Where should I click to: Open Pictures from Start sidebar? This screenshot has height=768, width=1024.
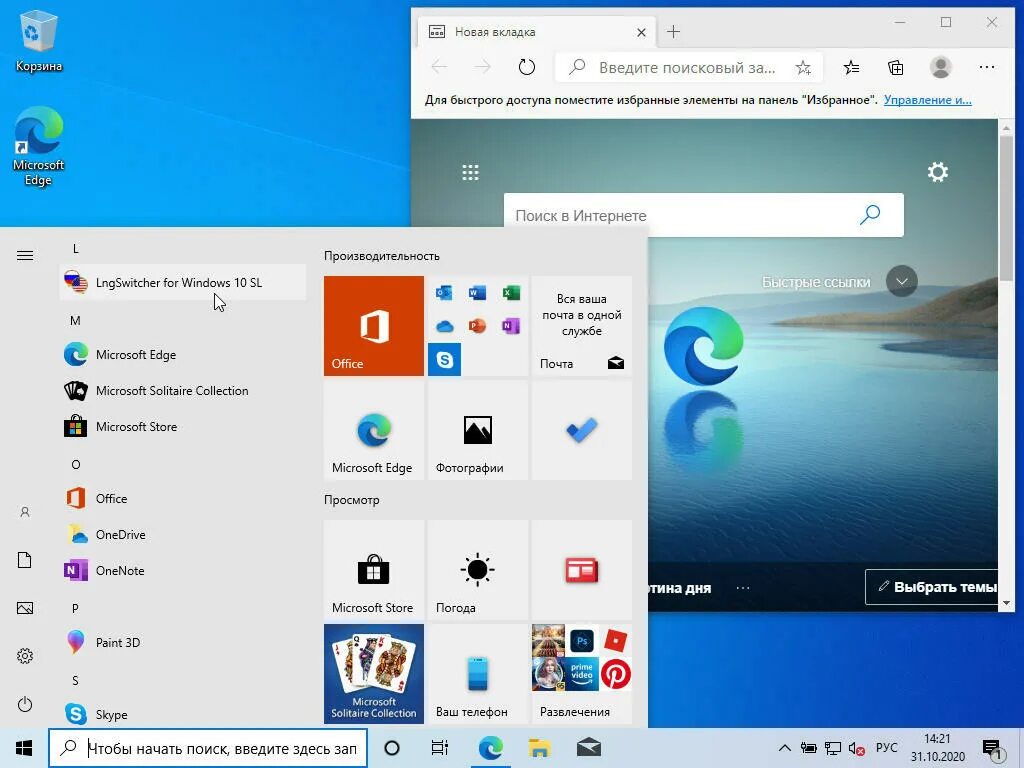(x=25, y=608)
